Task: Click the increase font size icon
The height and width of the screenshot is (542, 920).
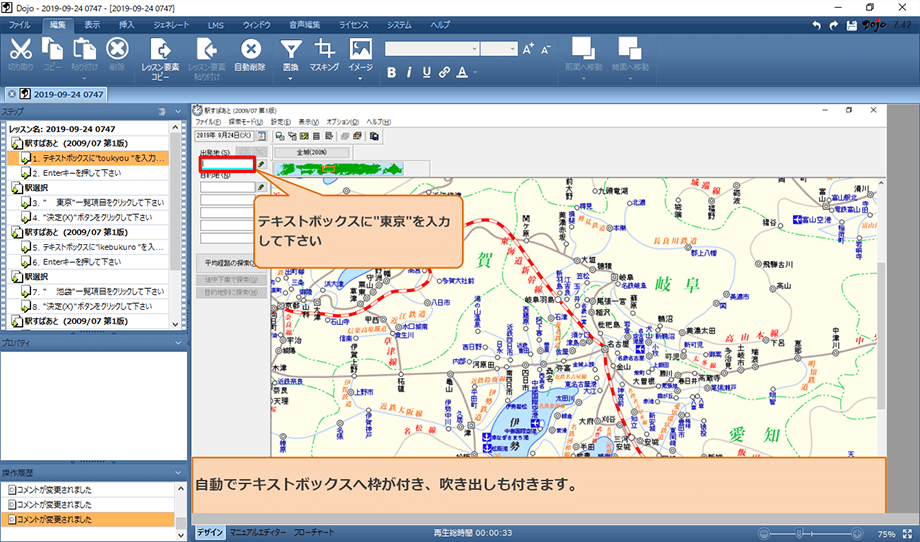Action: coord(528,48)
